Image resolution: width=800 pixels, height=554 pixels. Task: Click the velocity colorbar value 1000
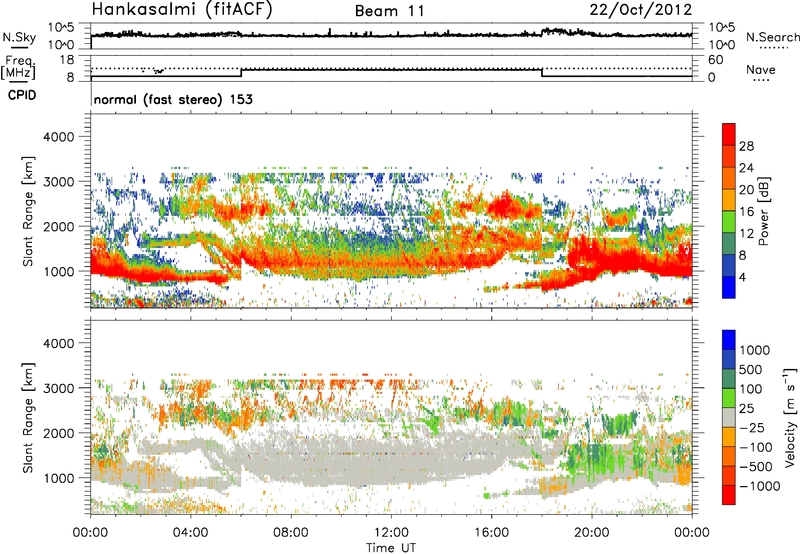[x=755, y=350]
